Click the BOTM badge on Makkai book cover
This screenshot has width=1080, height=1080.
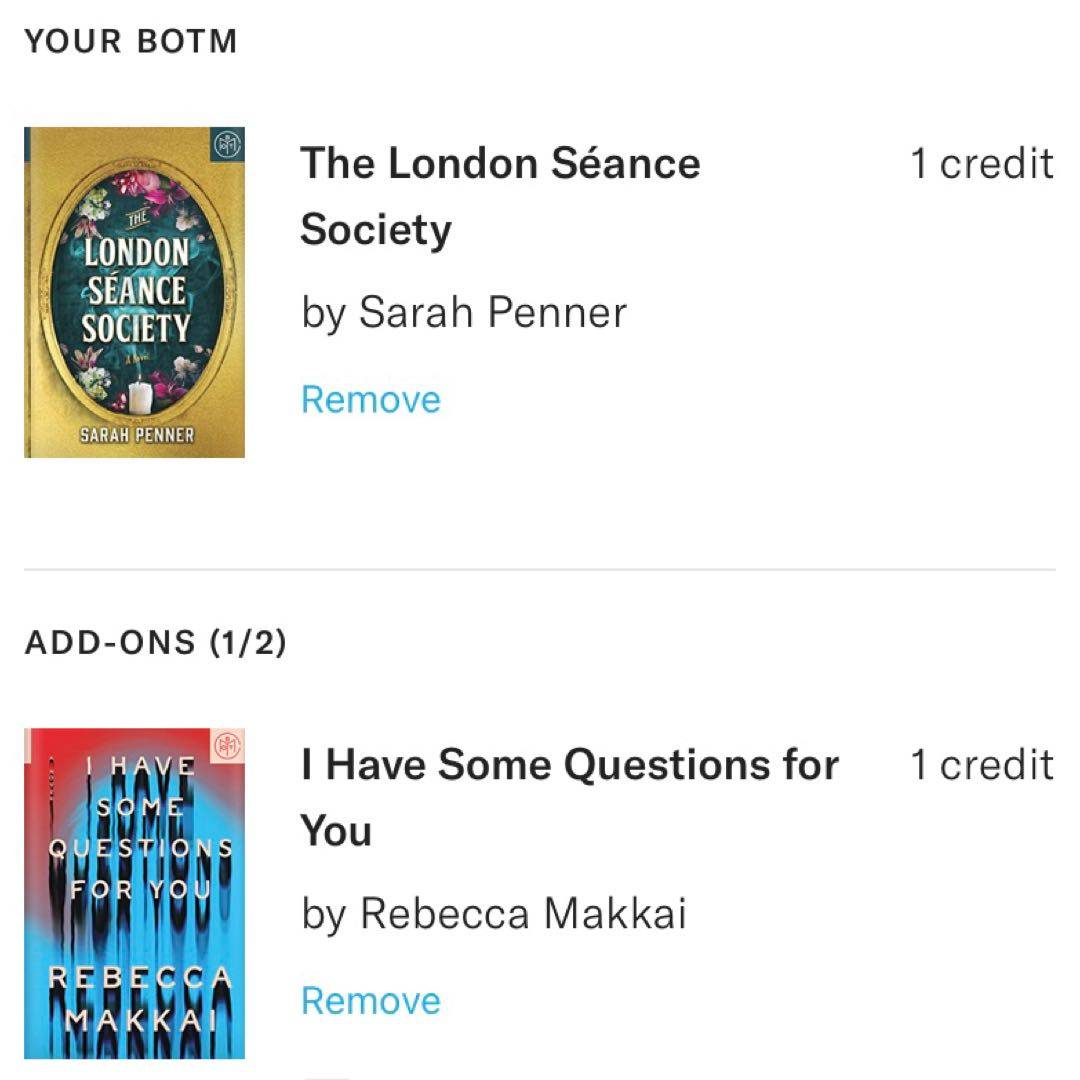pos(228,746)
